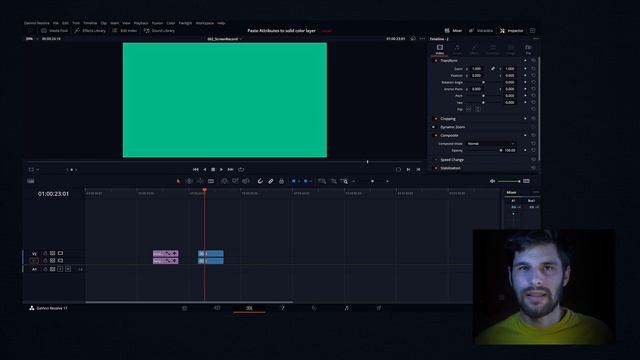
Task: Adjust the Rotation Angle slider
Action: 484,82
